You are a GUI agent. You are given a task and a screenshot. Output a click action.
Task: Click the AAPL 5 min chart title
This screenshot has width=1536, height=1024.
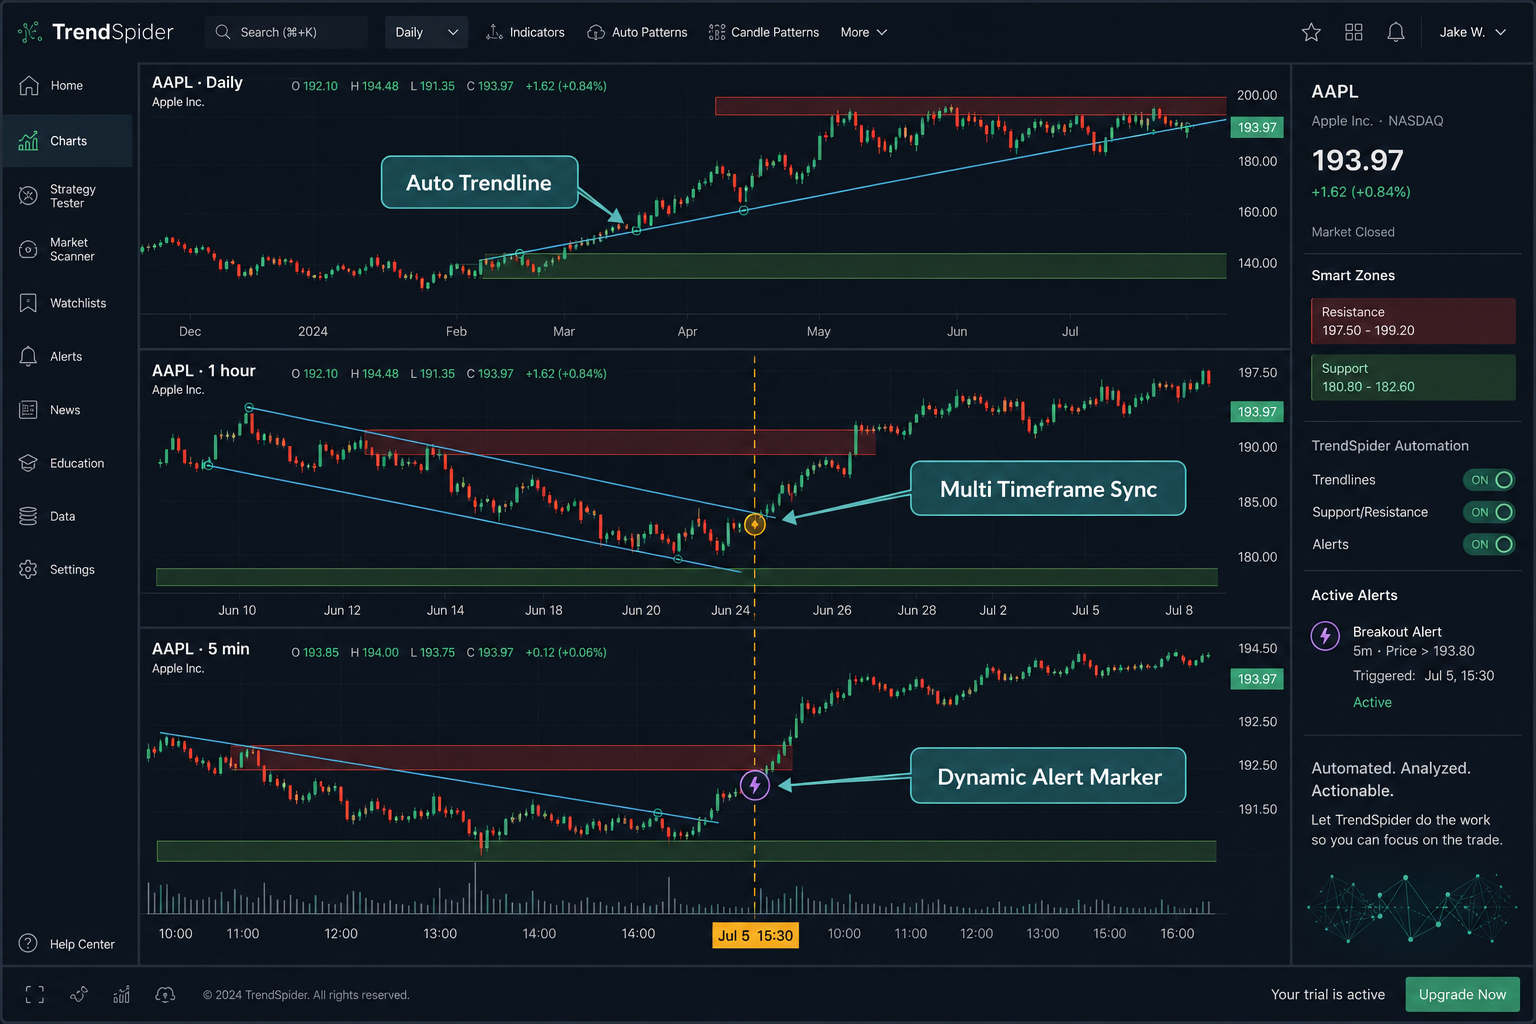[201, 649]
